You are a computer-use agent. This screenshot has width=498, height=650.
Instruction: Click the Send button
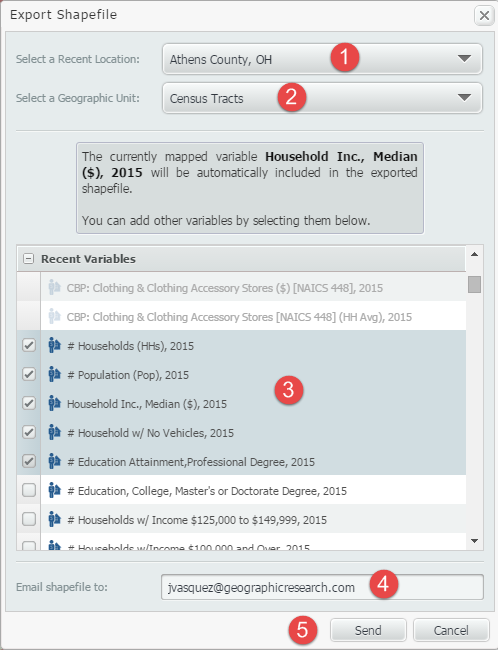pos(368,630)
